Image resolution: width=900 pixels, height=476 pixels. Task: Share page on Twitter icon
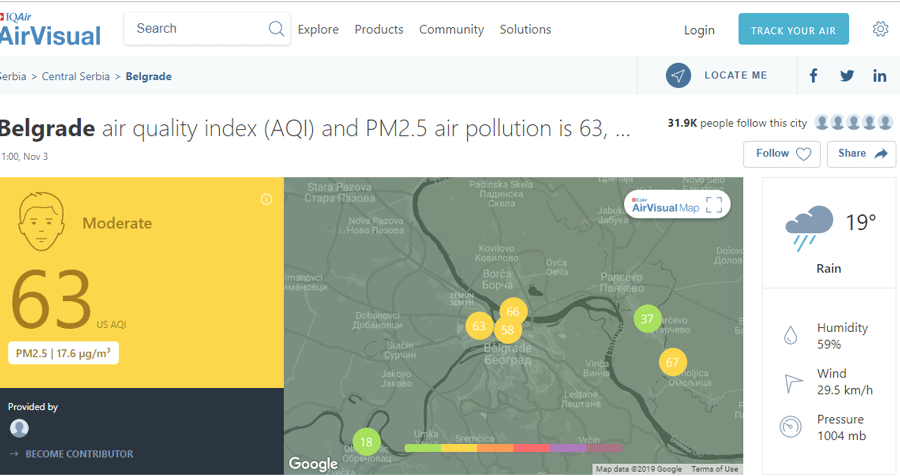(847, 76)
